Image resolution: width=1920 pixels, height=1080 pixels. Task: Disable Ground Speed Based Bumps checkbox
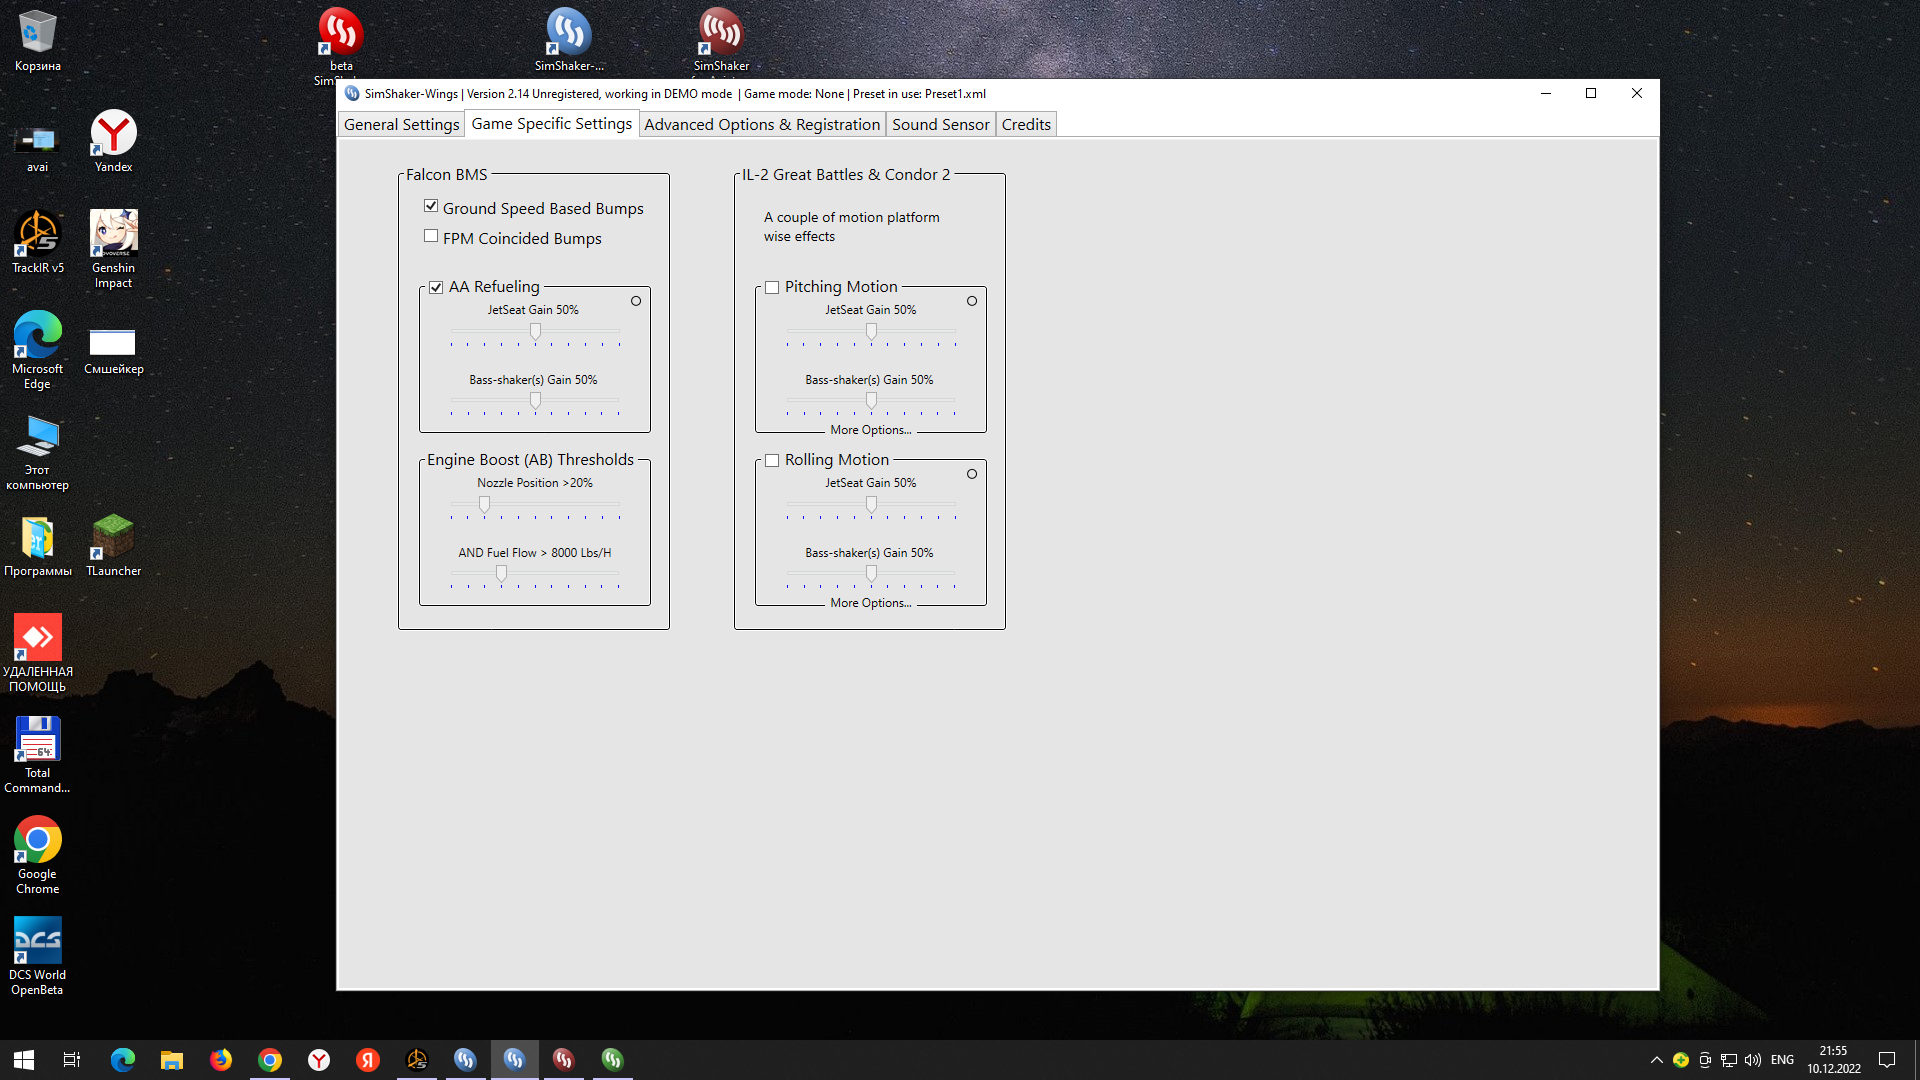click(431, 206)
